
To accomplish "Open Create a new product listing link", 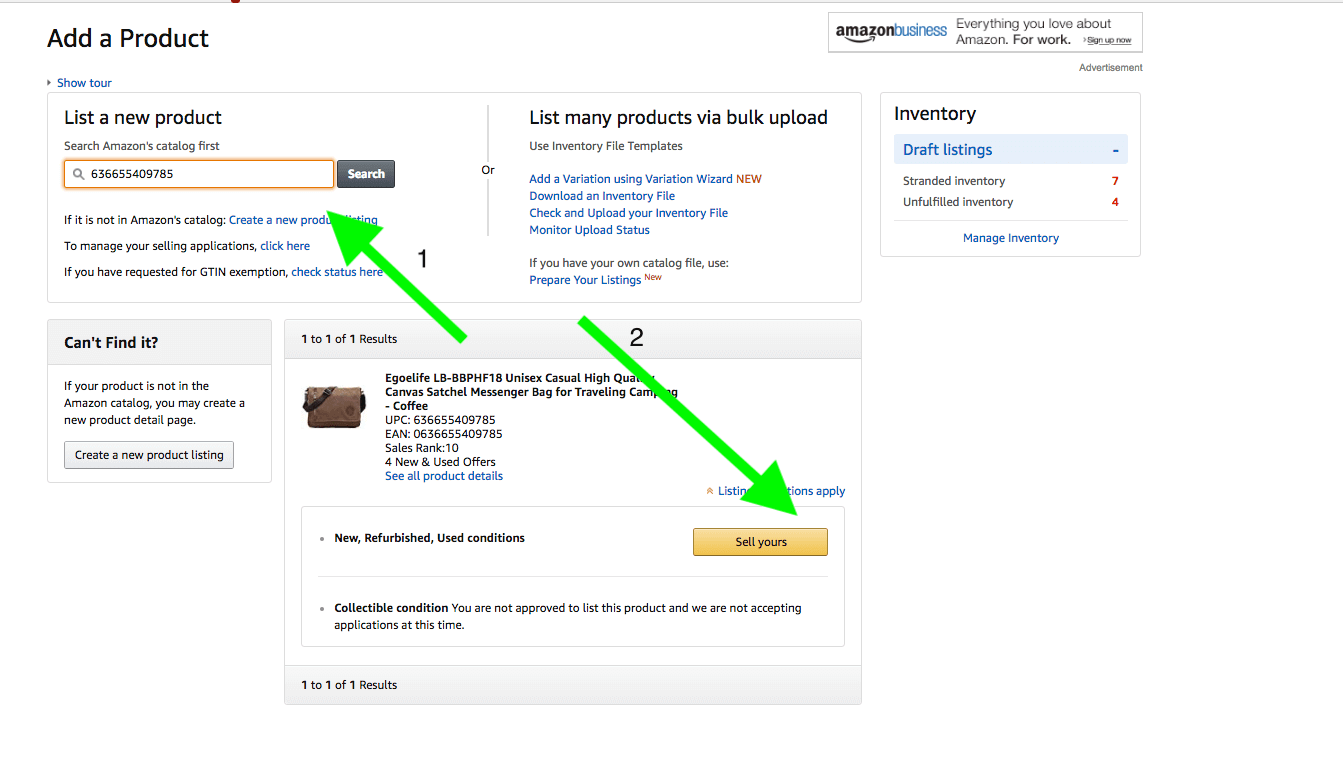I will tap(303, 220).
